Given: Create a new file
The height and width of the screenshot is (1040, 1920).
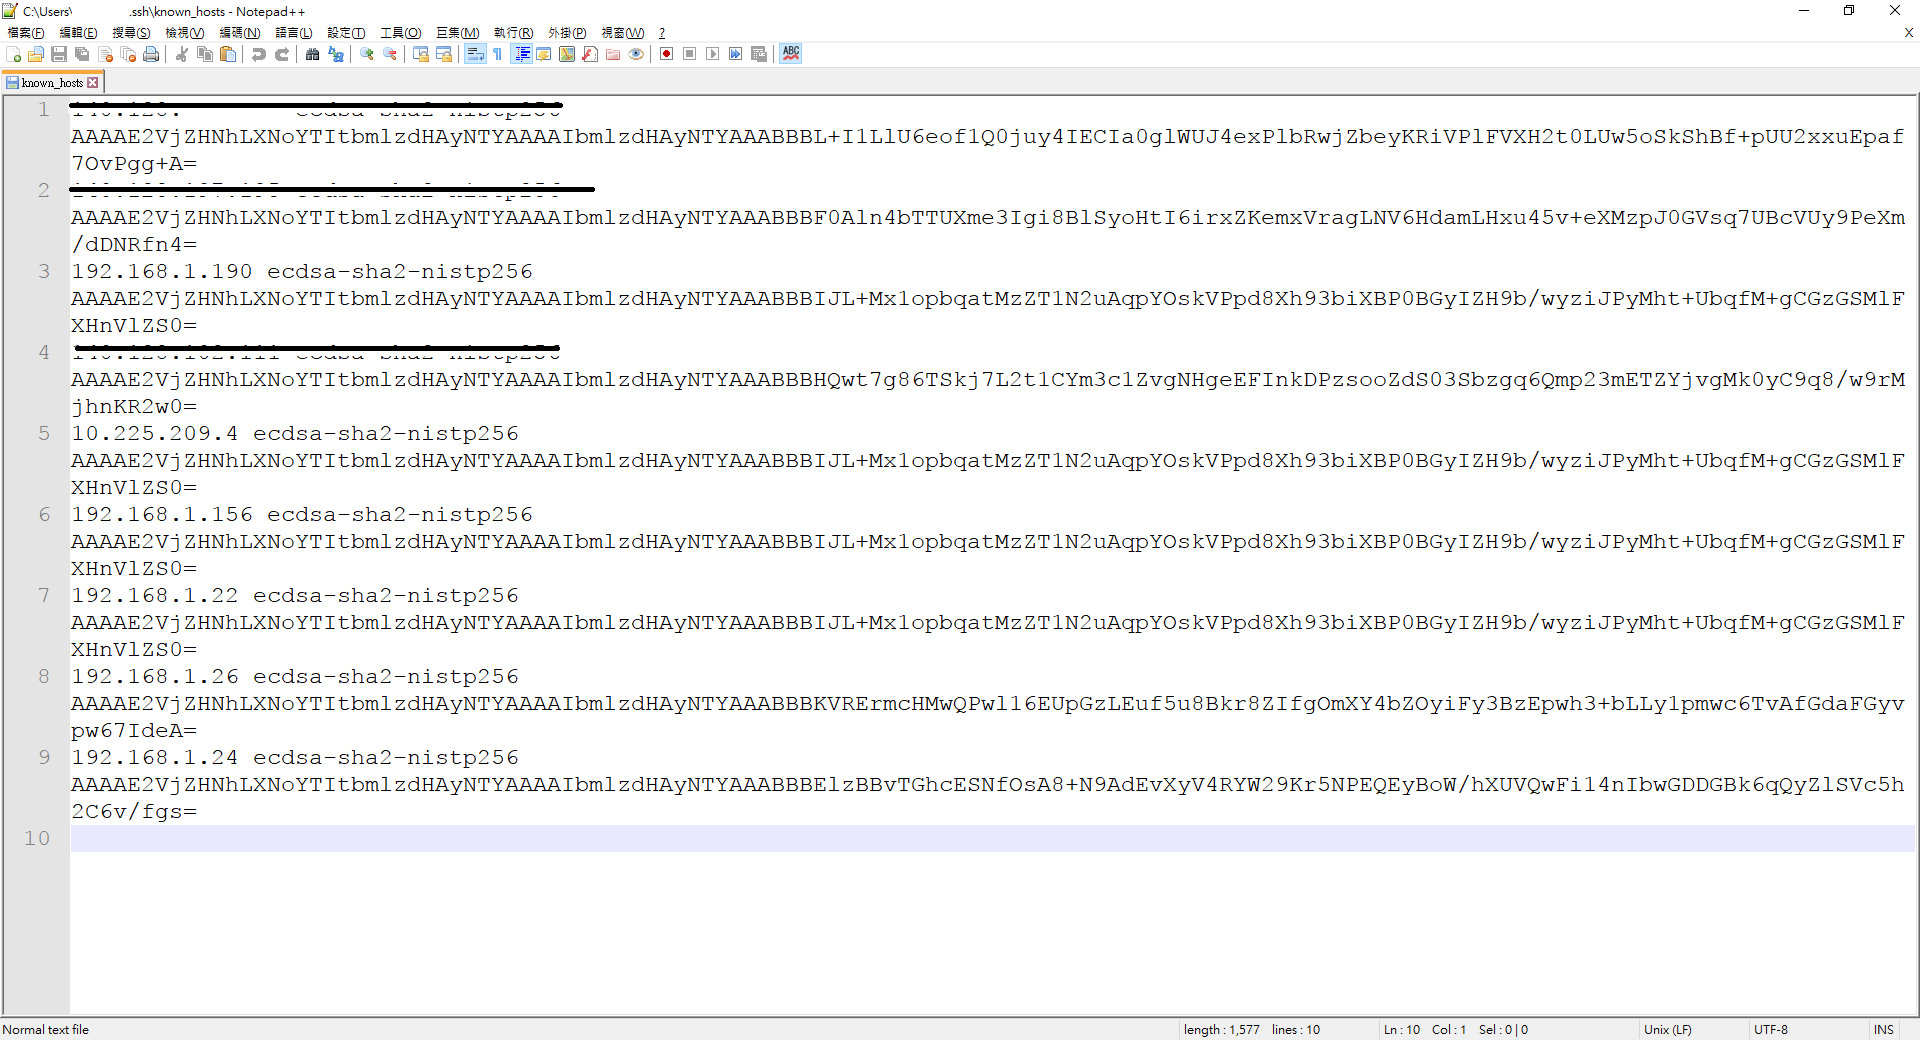Looking at the screenshot, I should (13, 54).
